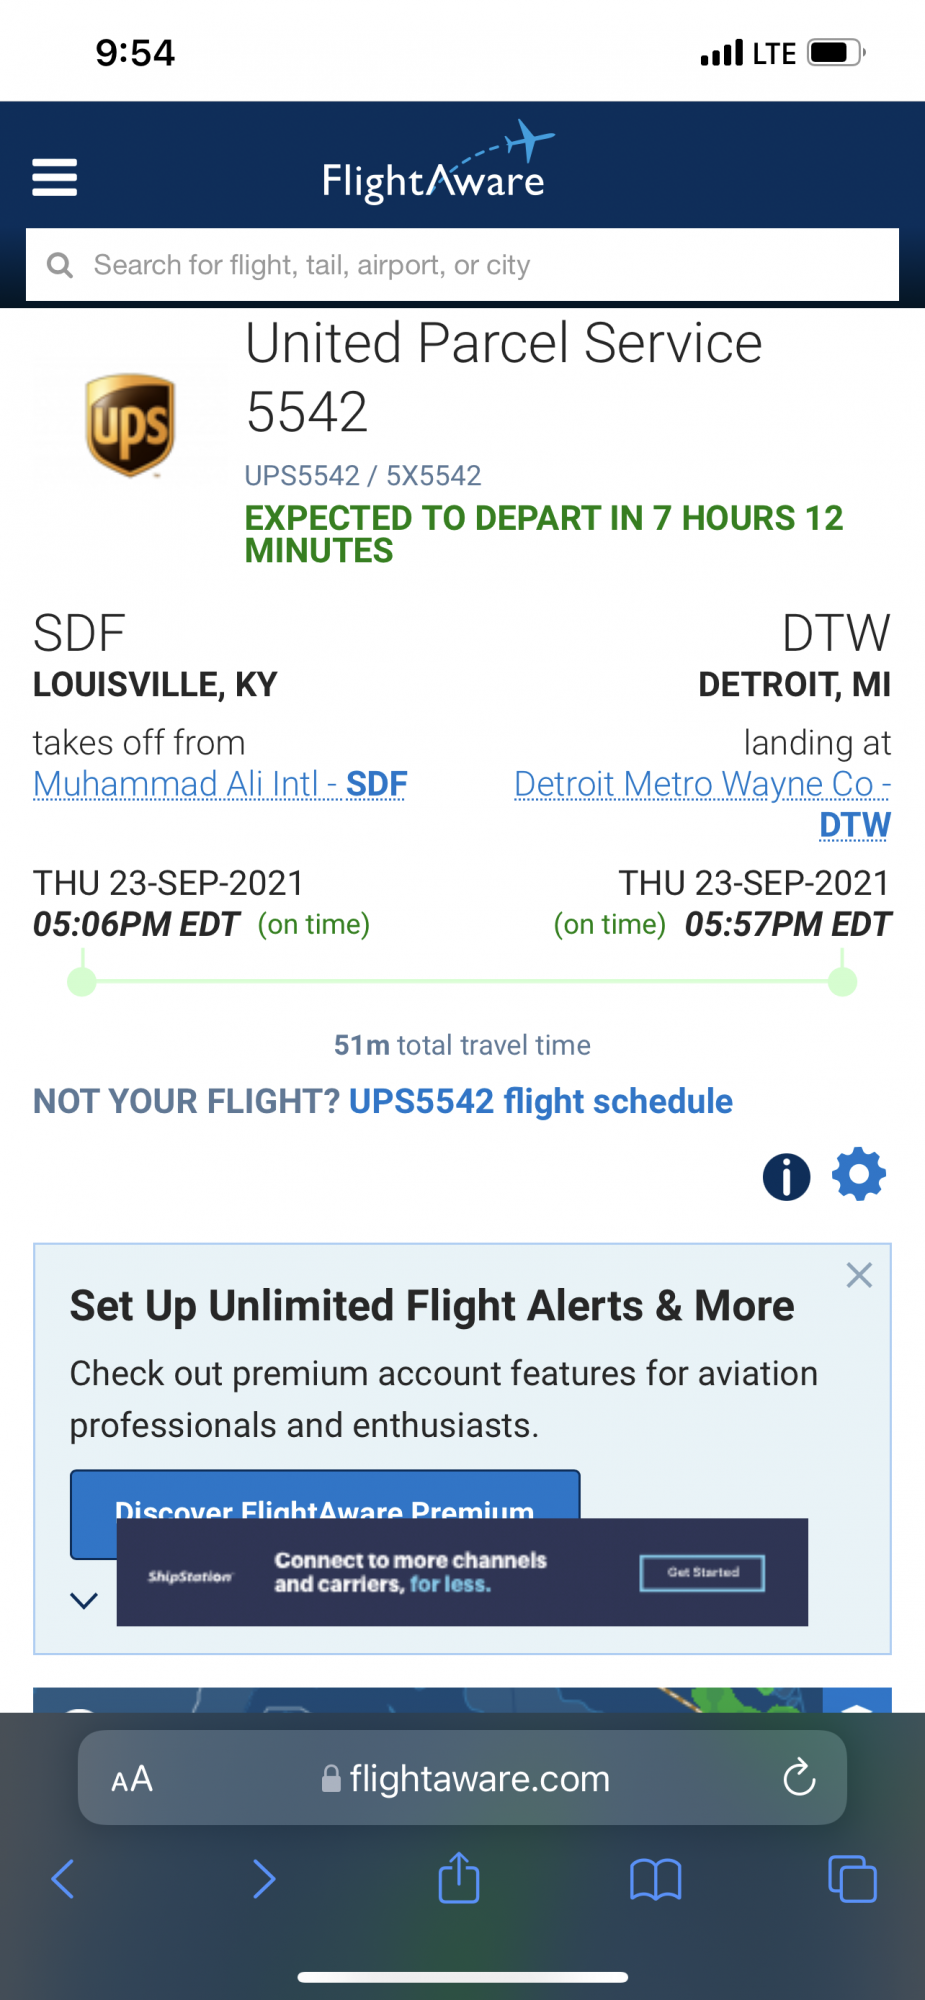Focus the flight search field
Image resolution: width=925 pixels, height=2000 pixels.
pyautogui.click(x=462, y=265)
